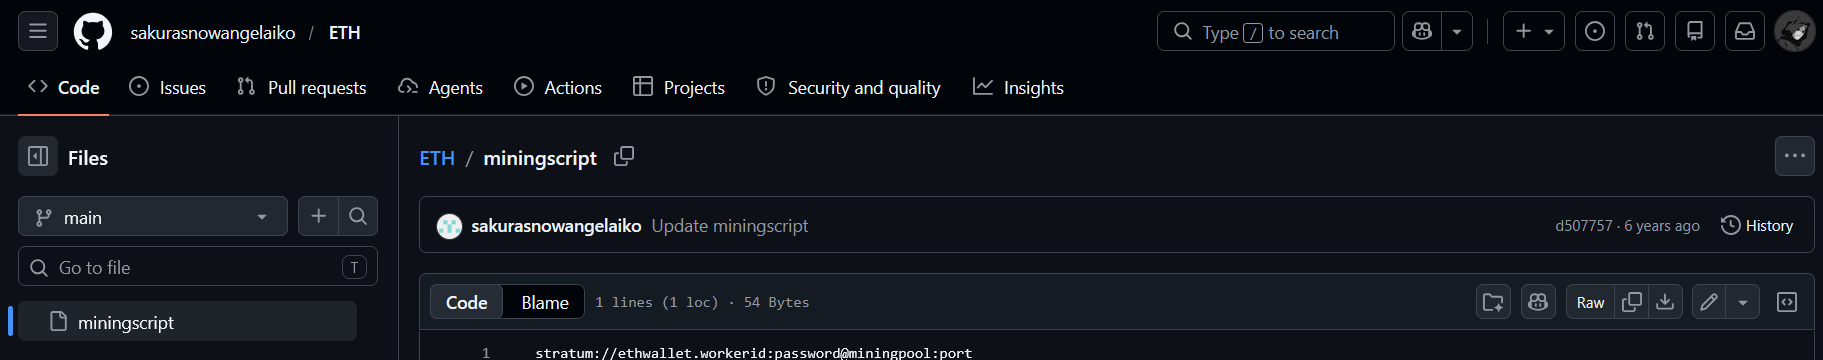Edit this file with the pencil icon

point(1709,302)
